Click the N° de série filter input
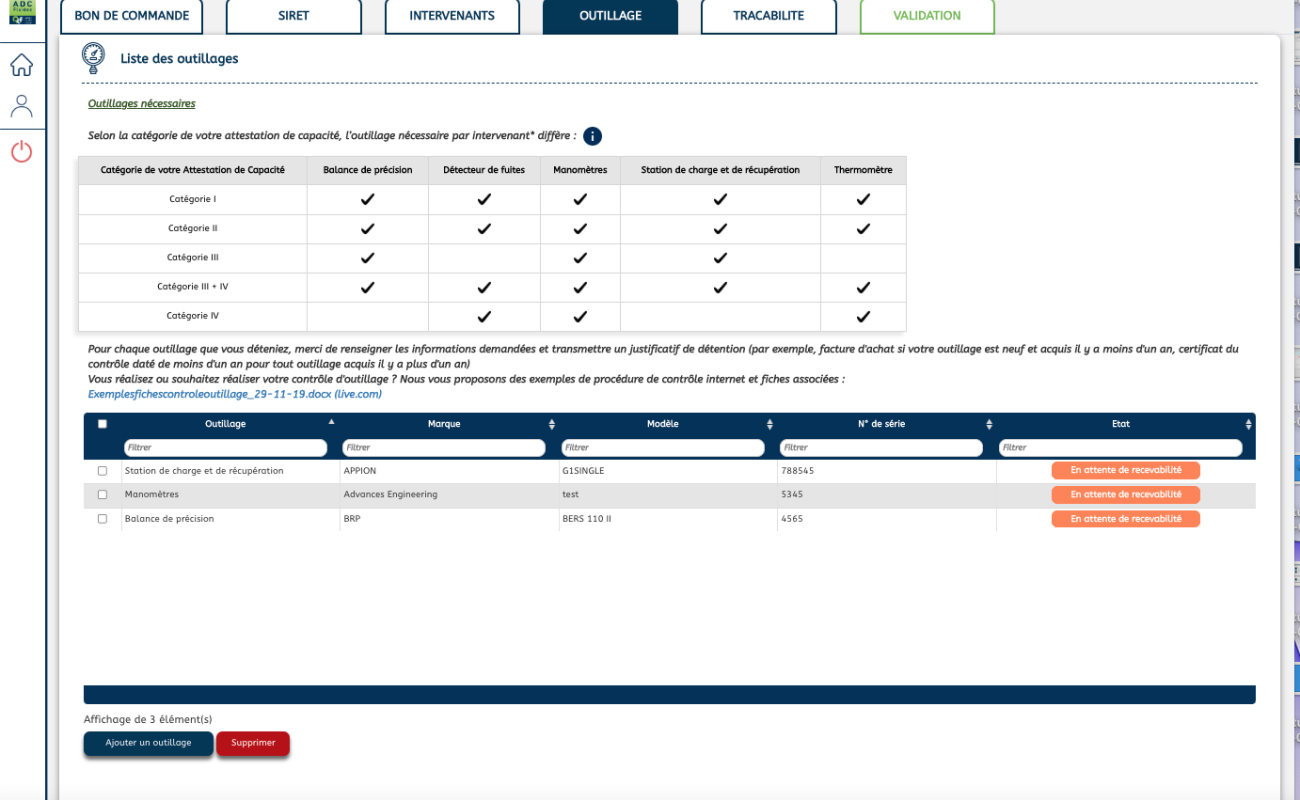Image resolution: width=1300 pixels, height=800 pixels. (882, 448)
